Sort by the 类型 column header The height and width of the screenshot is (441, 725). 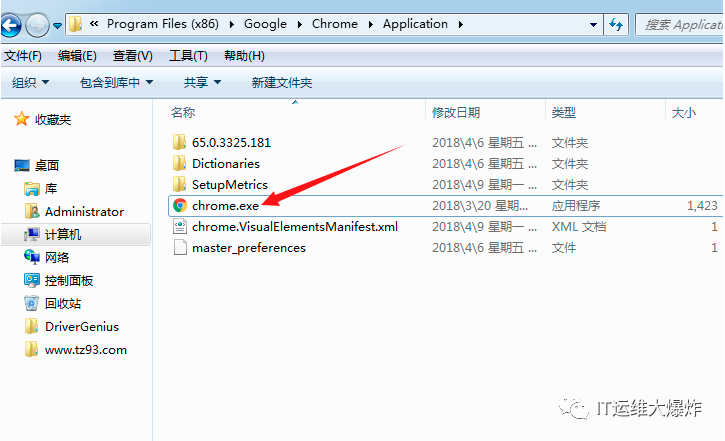(x=564, y=112)
